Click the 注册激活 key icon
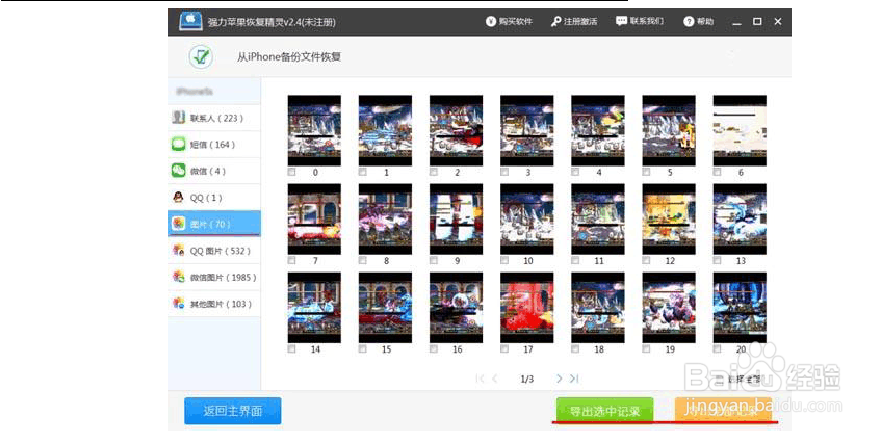Image resolution: width=892 pixels, height=436 pixels. 556,22
